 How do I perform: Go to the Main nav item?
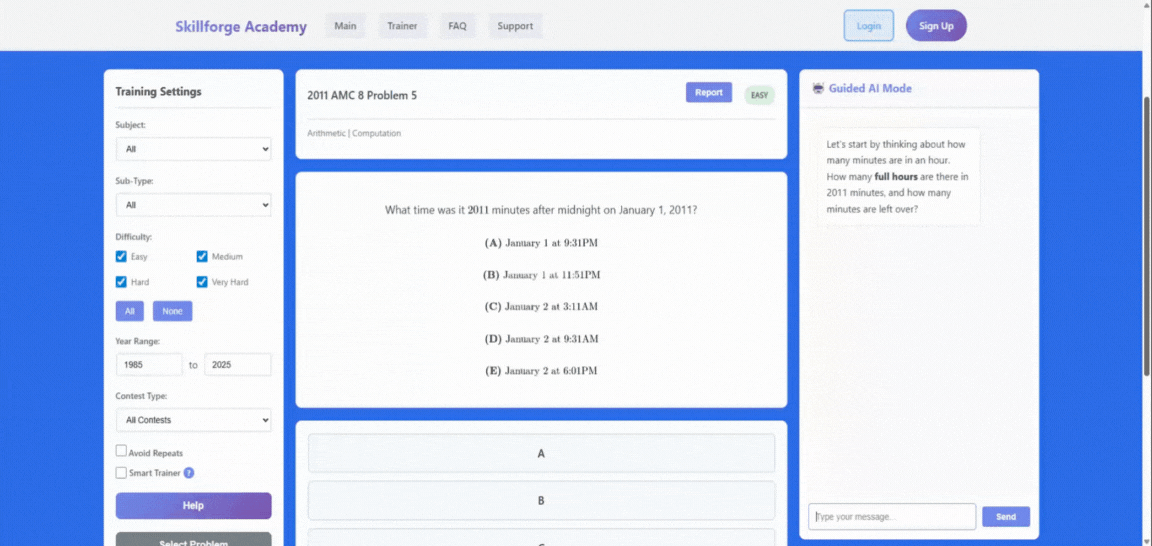click(x=345, y=26)
